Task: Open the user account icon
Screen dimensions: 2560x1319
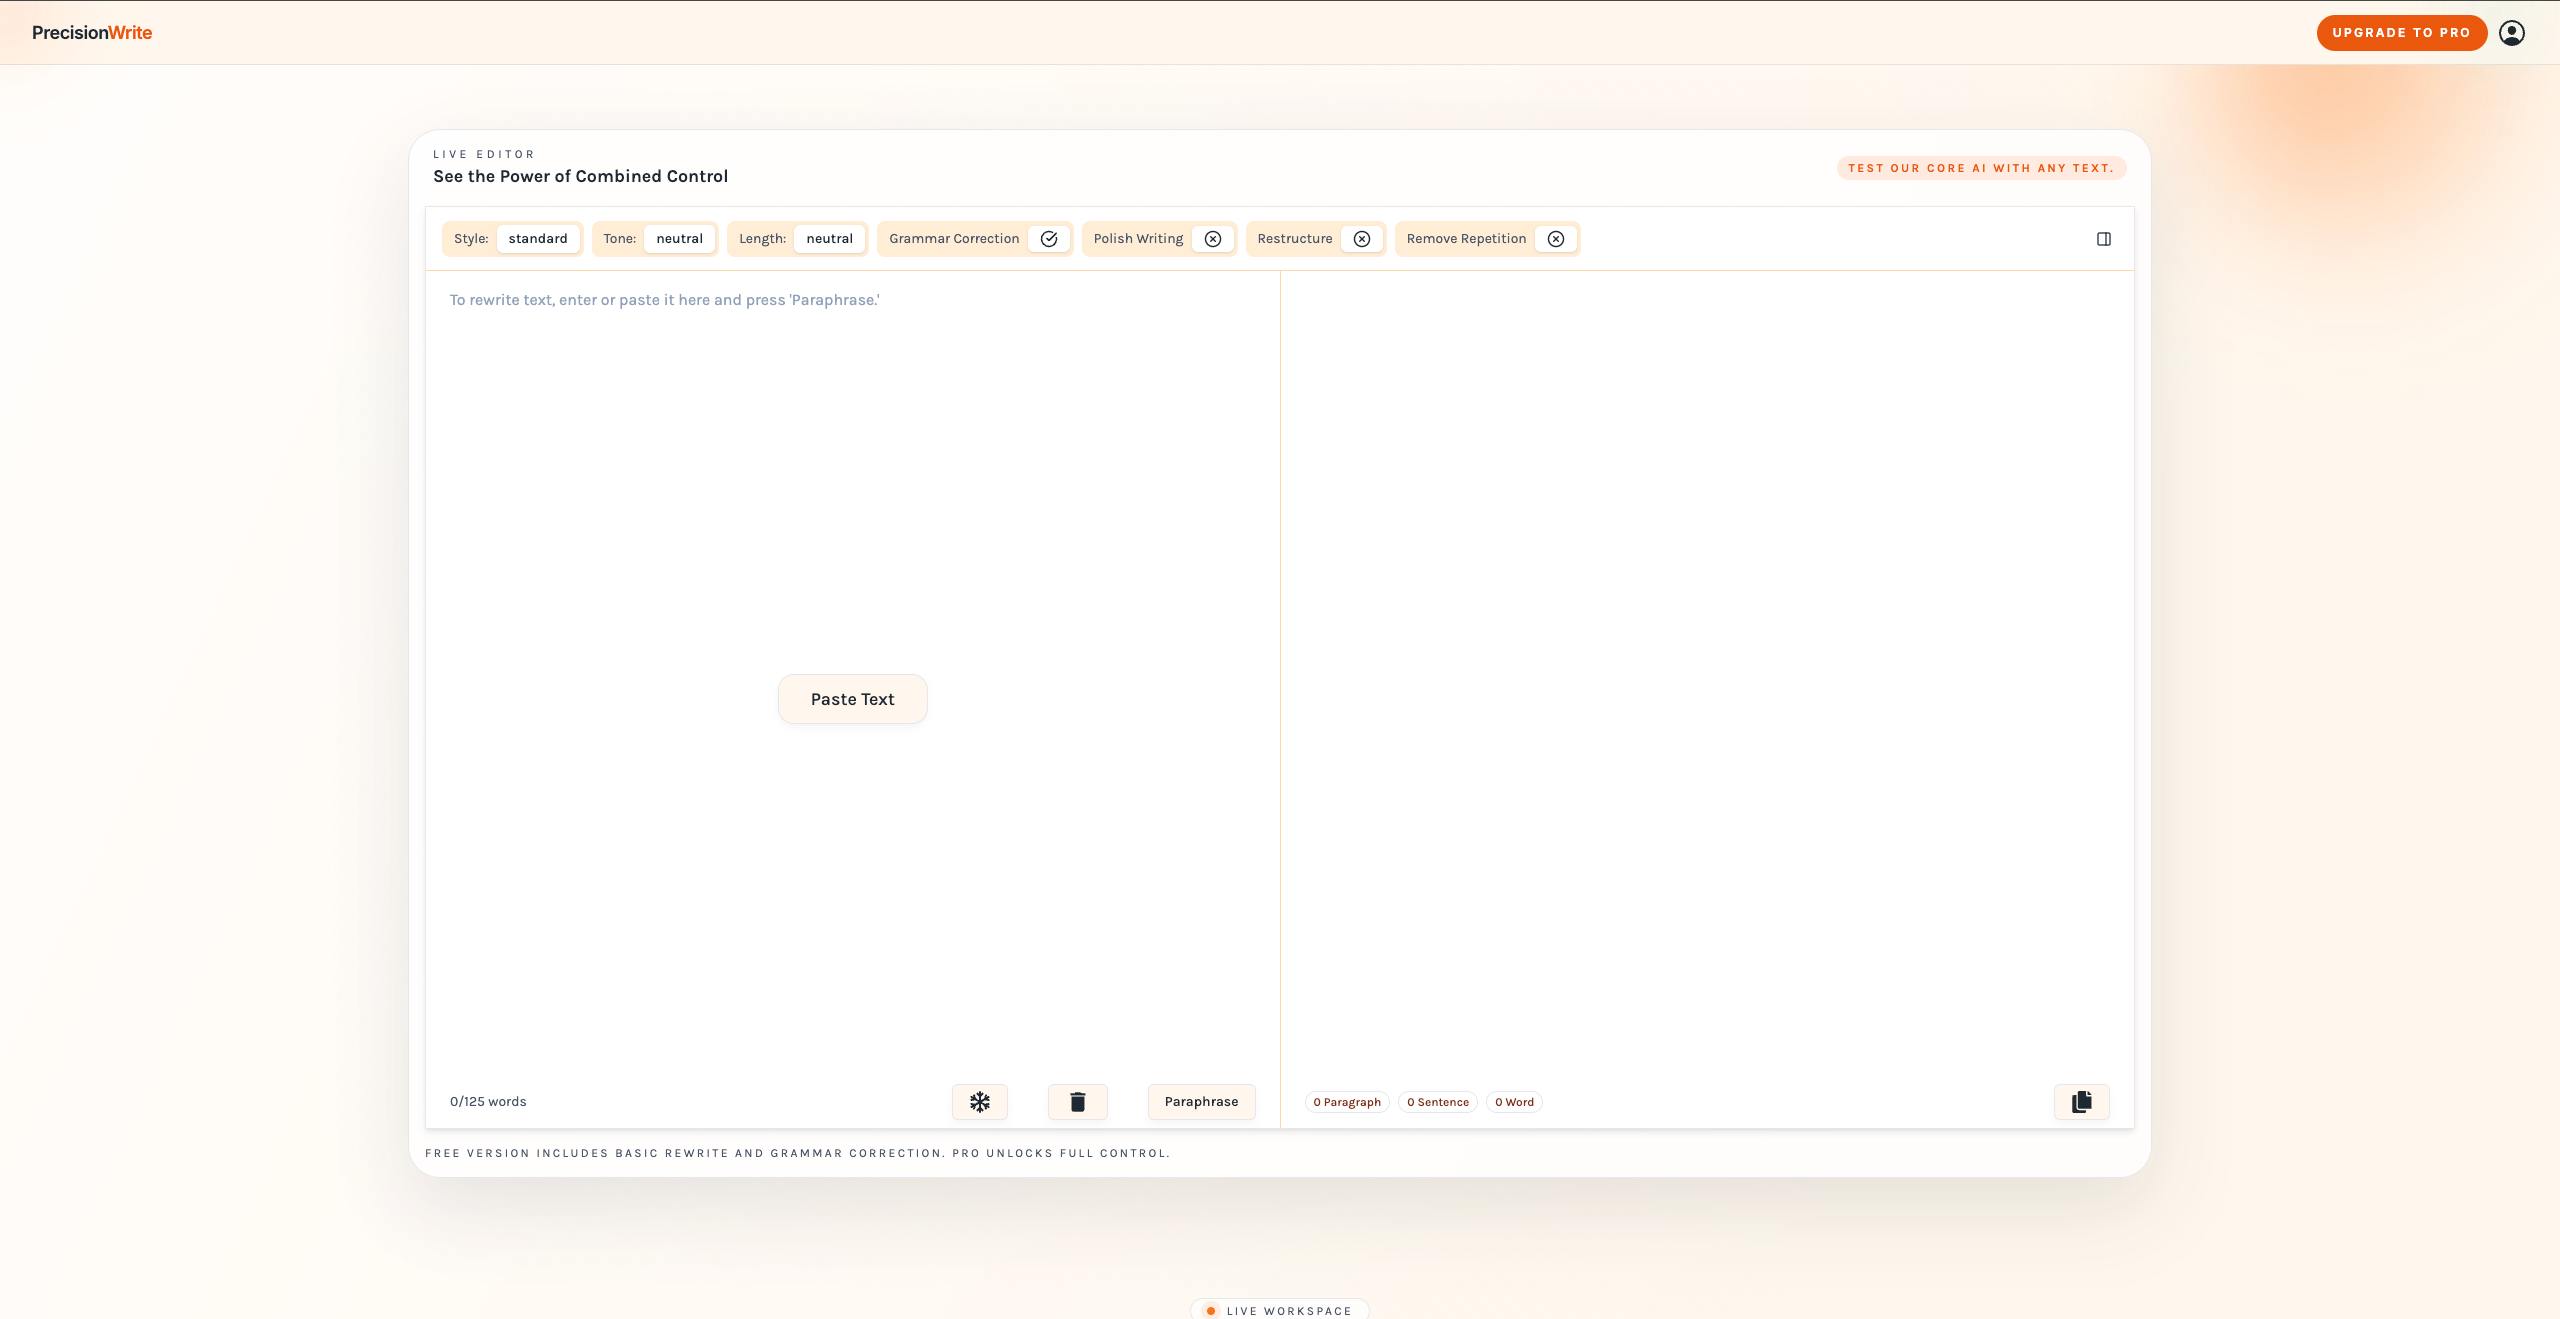Action: point(2513,32)
